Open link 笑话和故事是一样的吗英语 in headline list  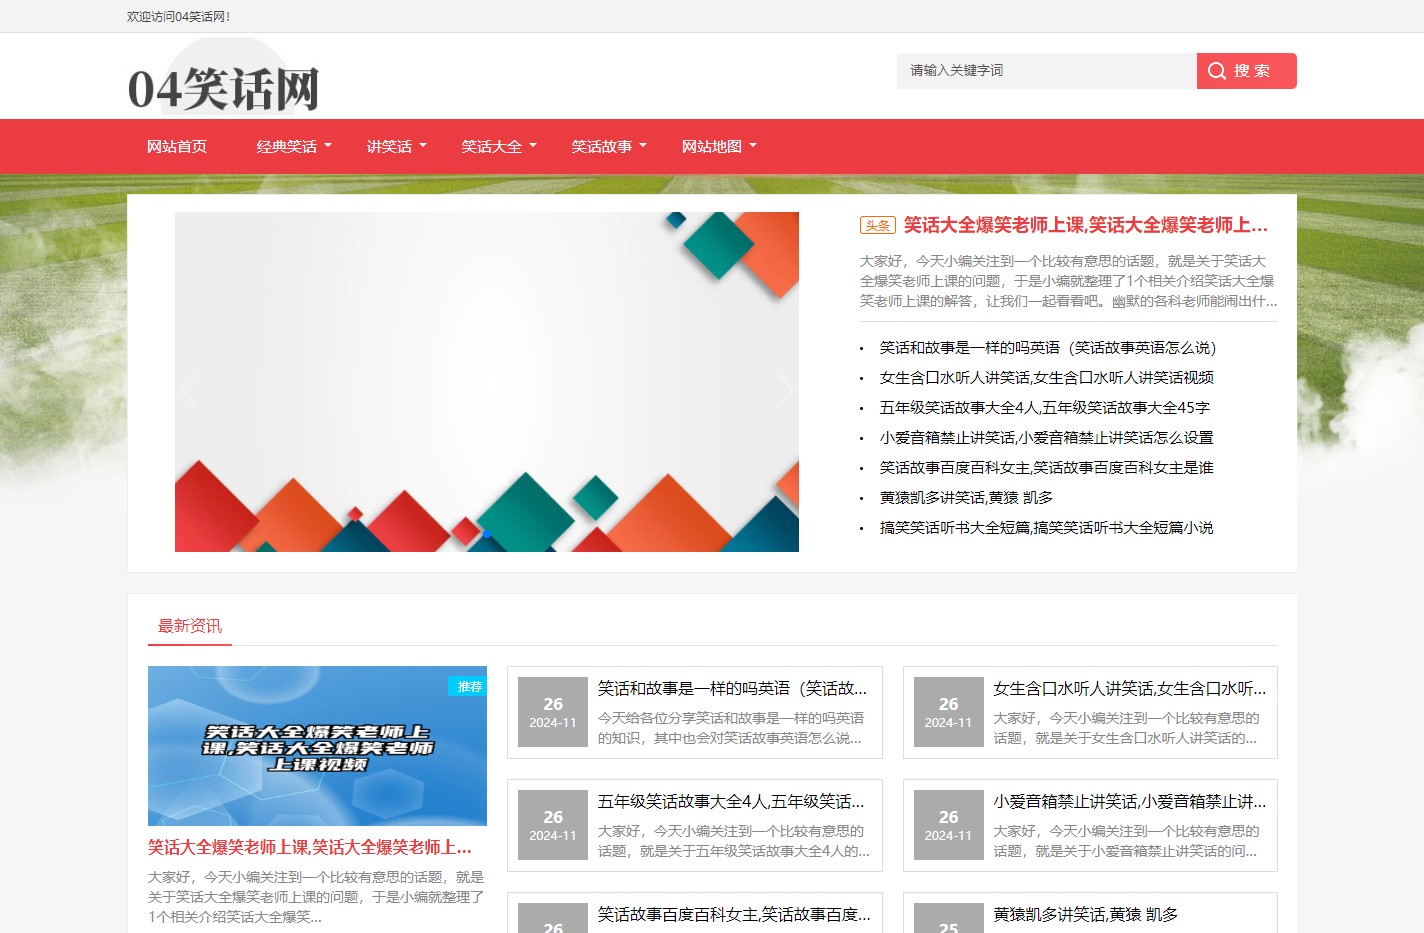tap(1047, 348)
